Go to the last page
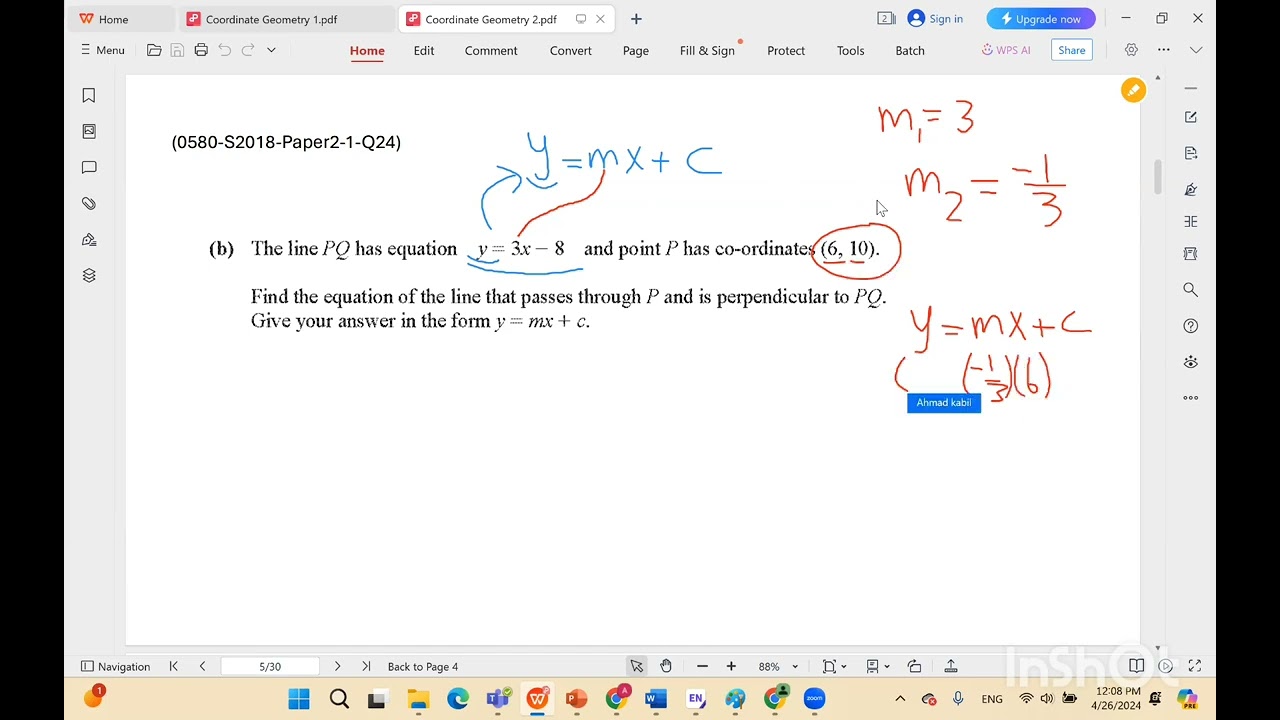The image size is (1280, 720). click(x=366, y=666)
